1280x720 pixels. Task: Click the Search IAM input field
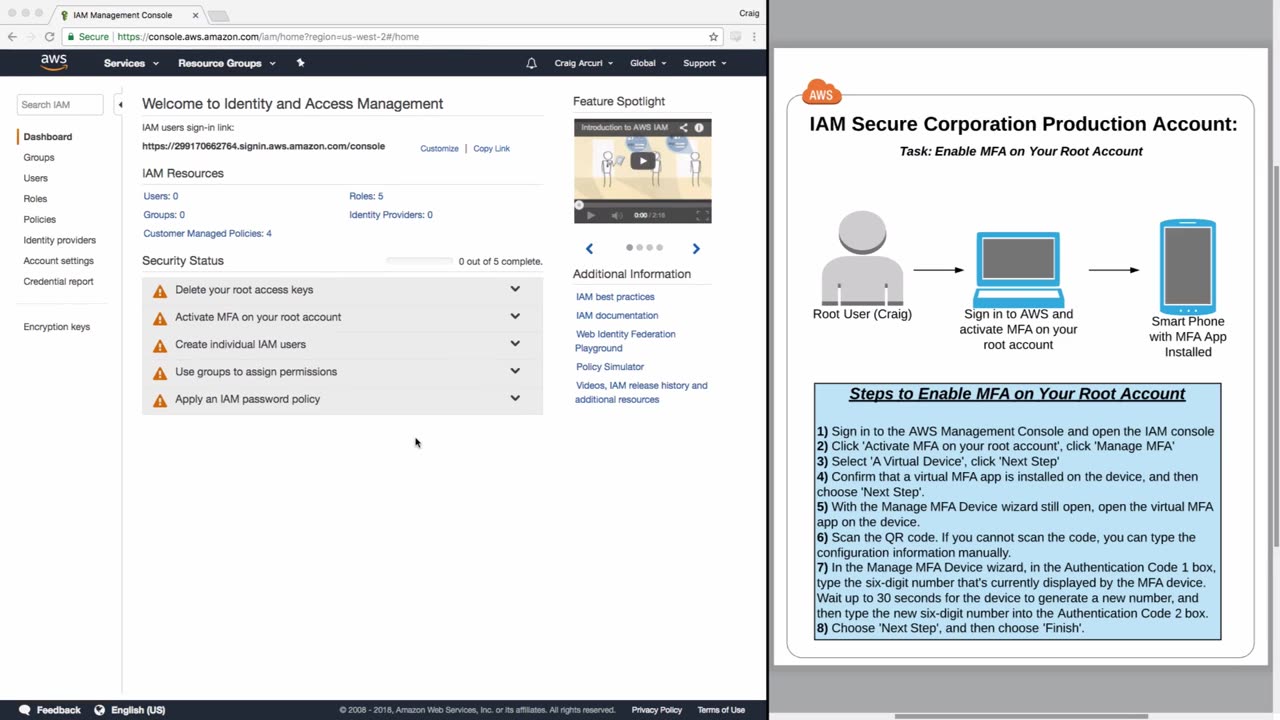60,104
